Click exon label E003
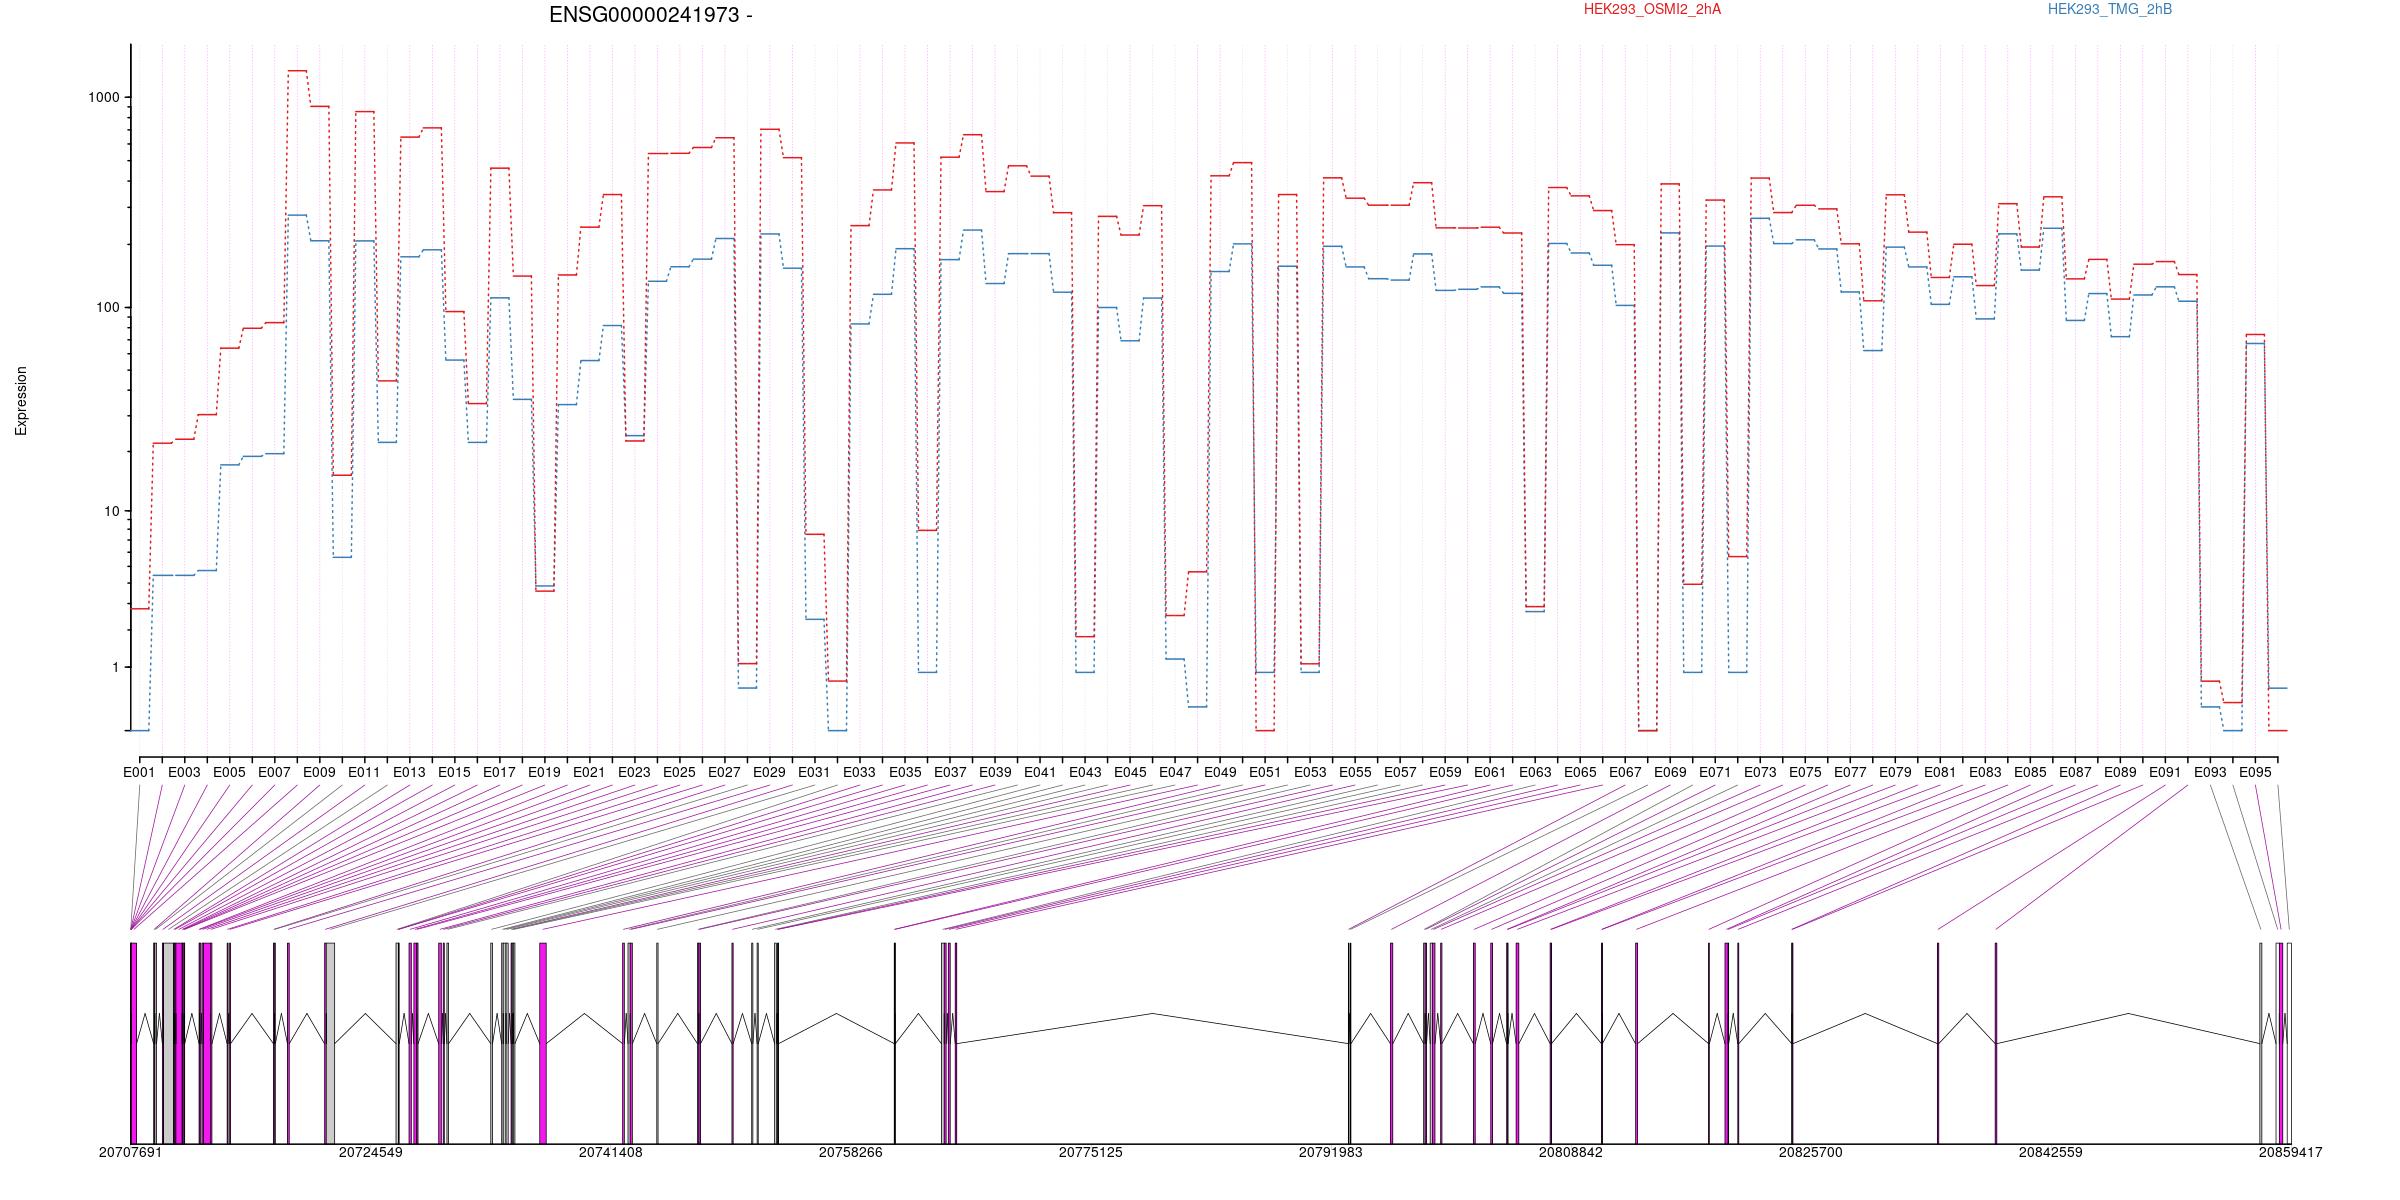This screenshot has height=1200, width=2400. click(x=184, y=772)
